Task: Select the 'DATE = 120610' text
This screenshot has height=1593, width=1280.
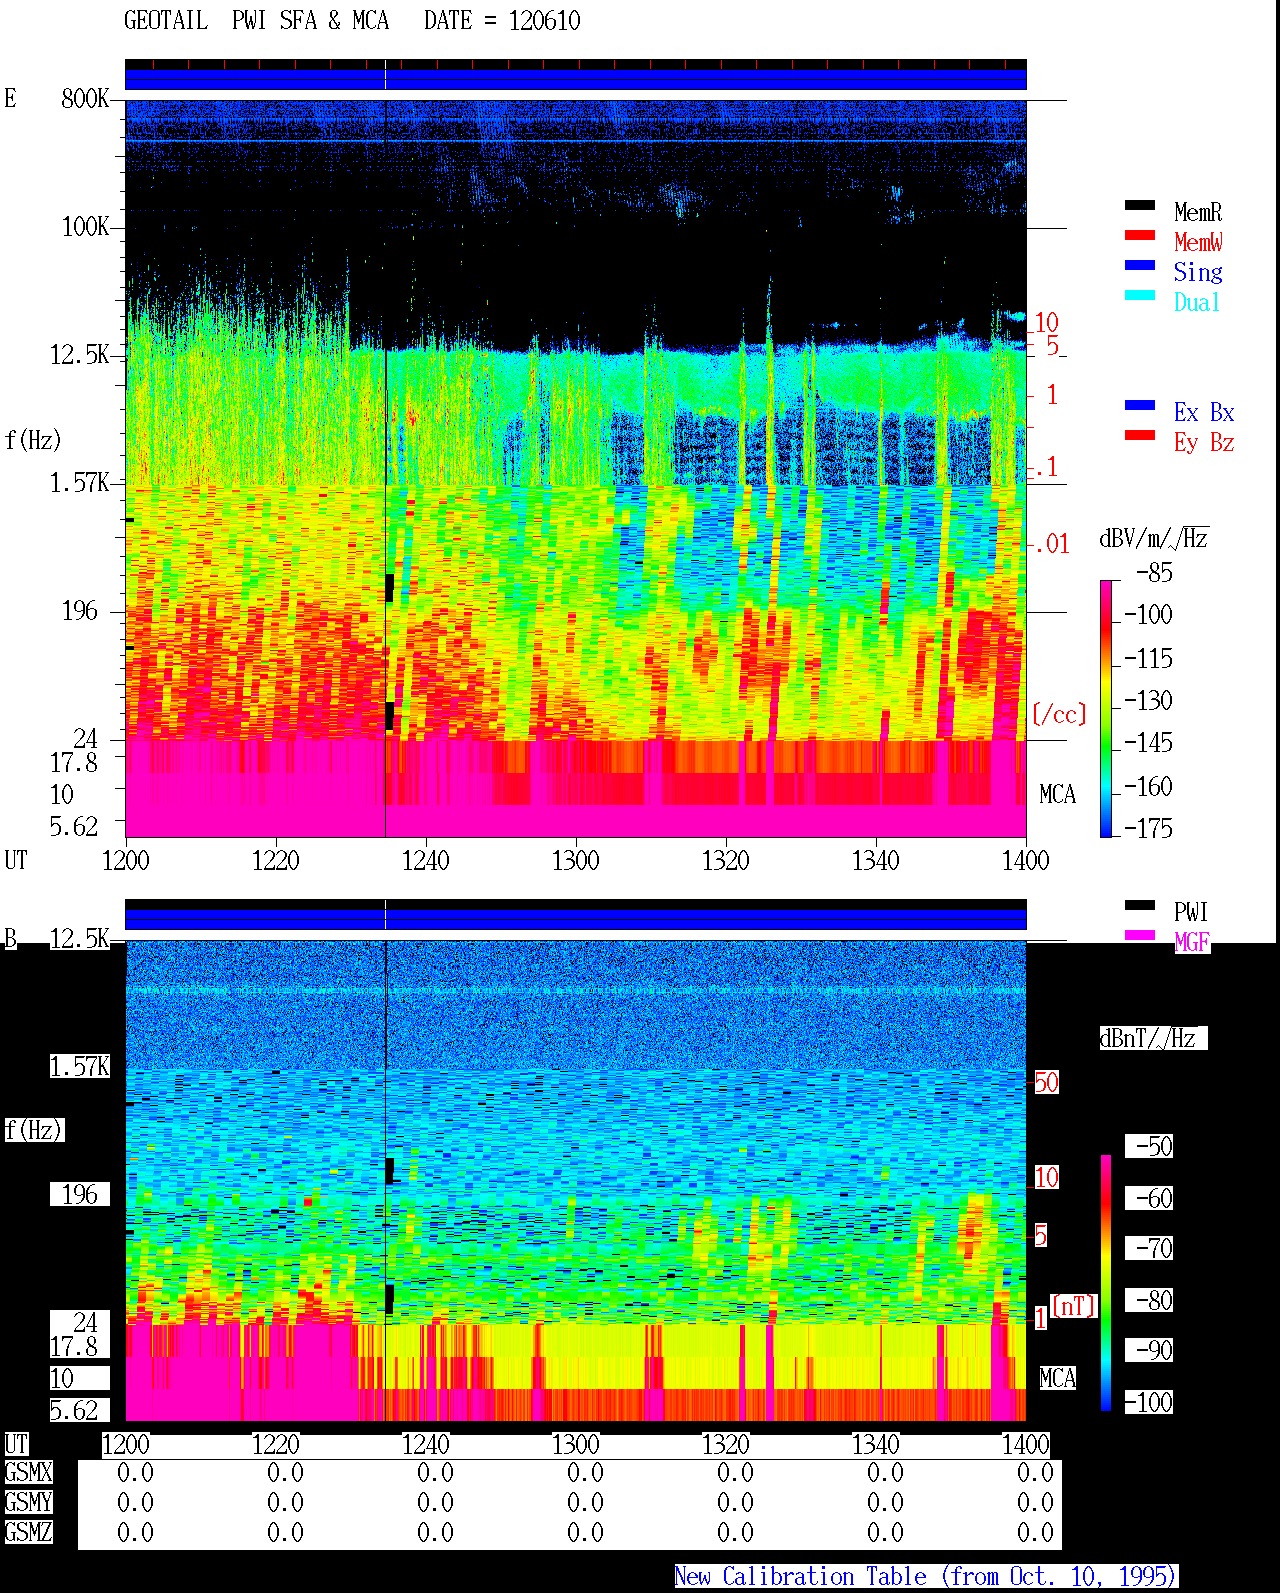Action: click(502, 21)
